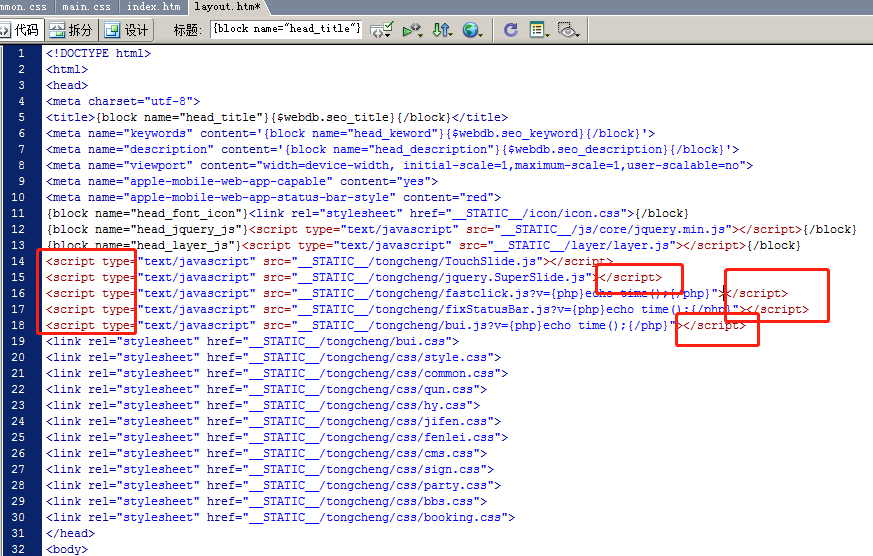Screen dimensions: 873x556
Task: Refresh design view with the circular arrow
Action: click(510, 30)
